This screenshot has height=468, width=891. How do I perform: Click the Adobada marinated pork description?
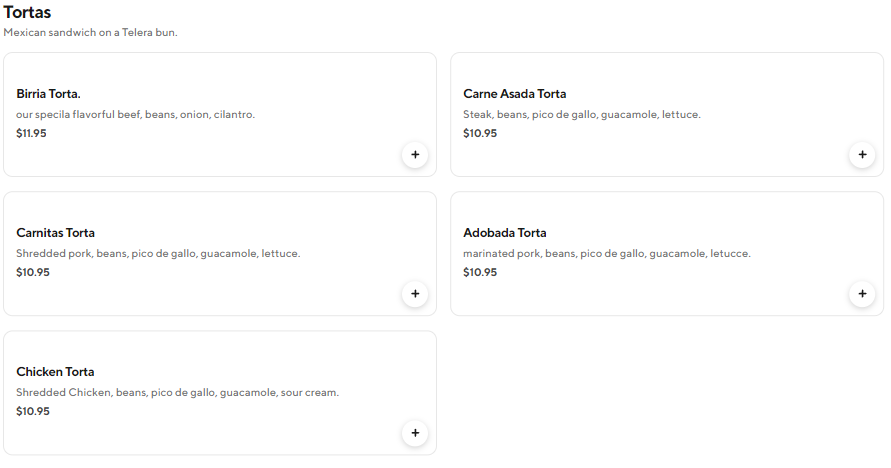(x=606, y=253)
